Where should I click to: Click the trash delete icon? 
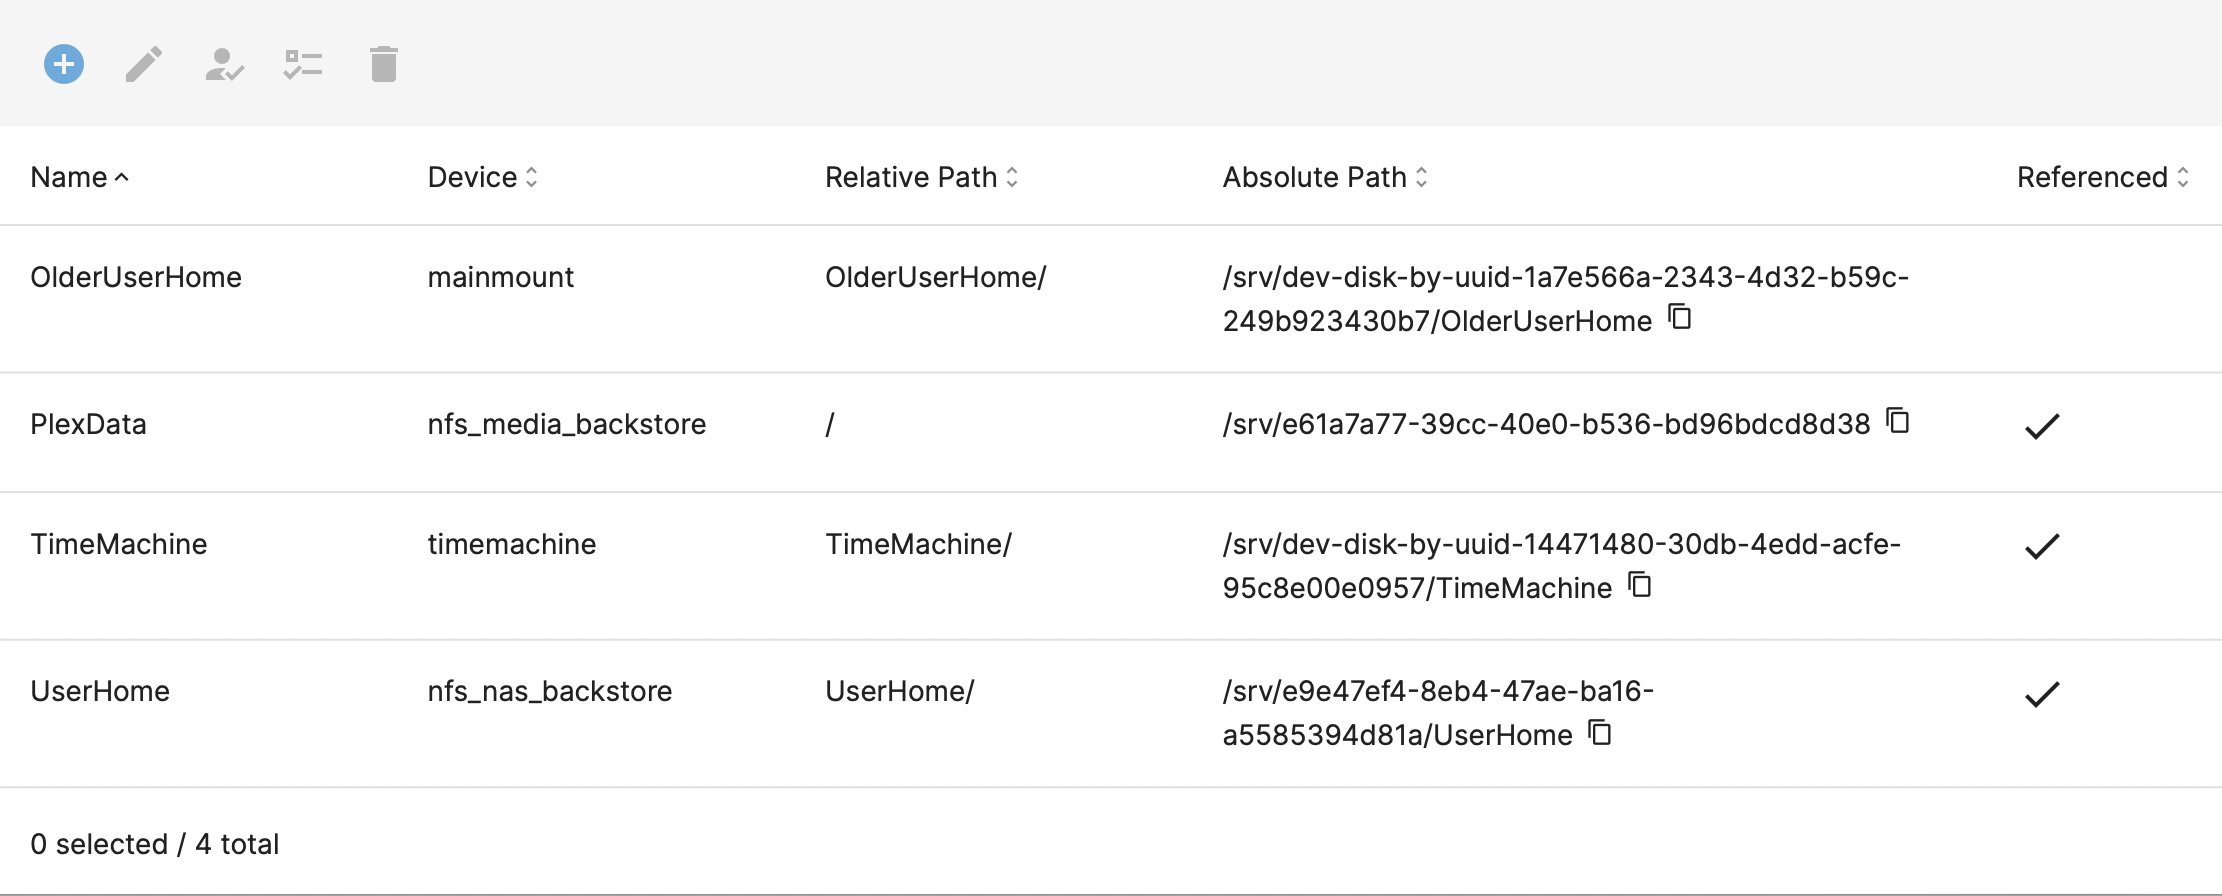coord(384,64)
